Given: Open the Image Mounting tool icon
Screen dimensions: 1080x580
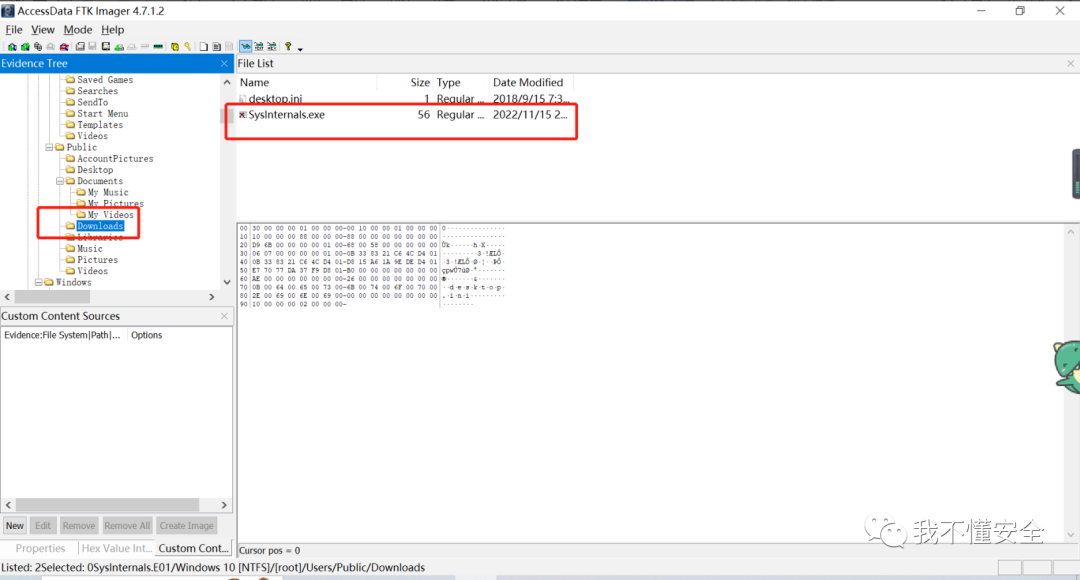Looking at the screenshot, I should point(38,47).
